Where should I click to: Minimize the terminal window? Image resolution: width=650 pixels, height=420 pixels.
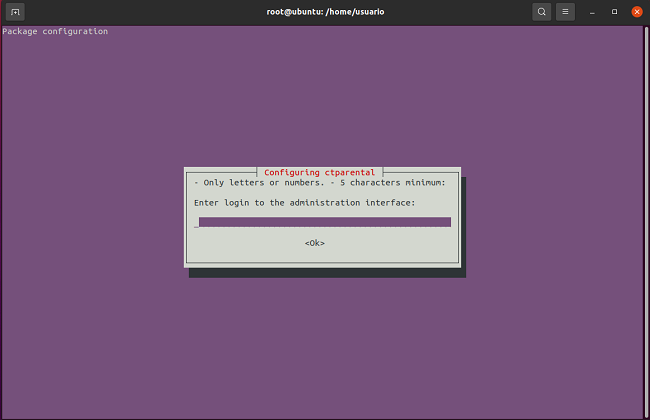(x=592, y=12)
